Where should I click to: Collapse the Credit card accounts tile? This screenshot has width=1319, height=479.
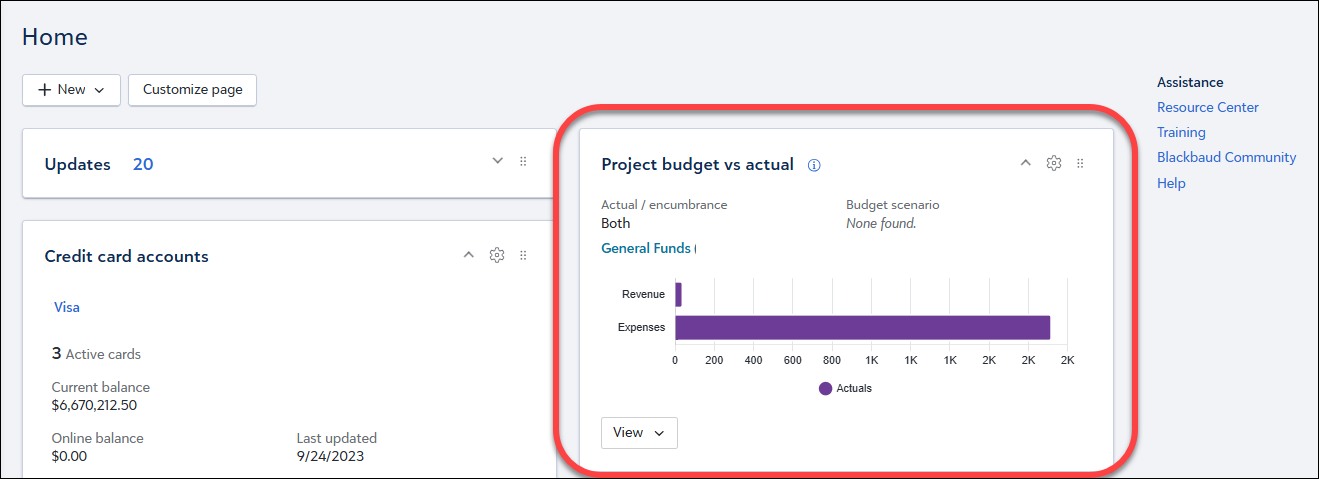pyautogui.click(x=468, y=256)
